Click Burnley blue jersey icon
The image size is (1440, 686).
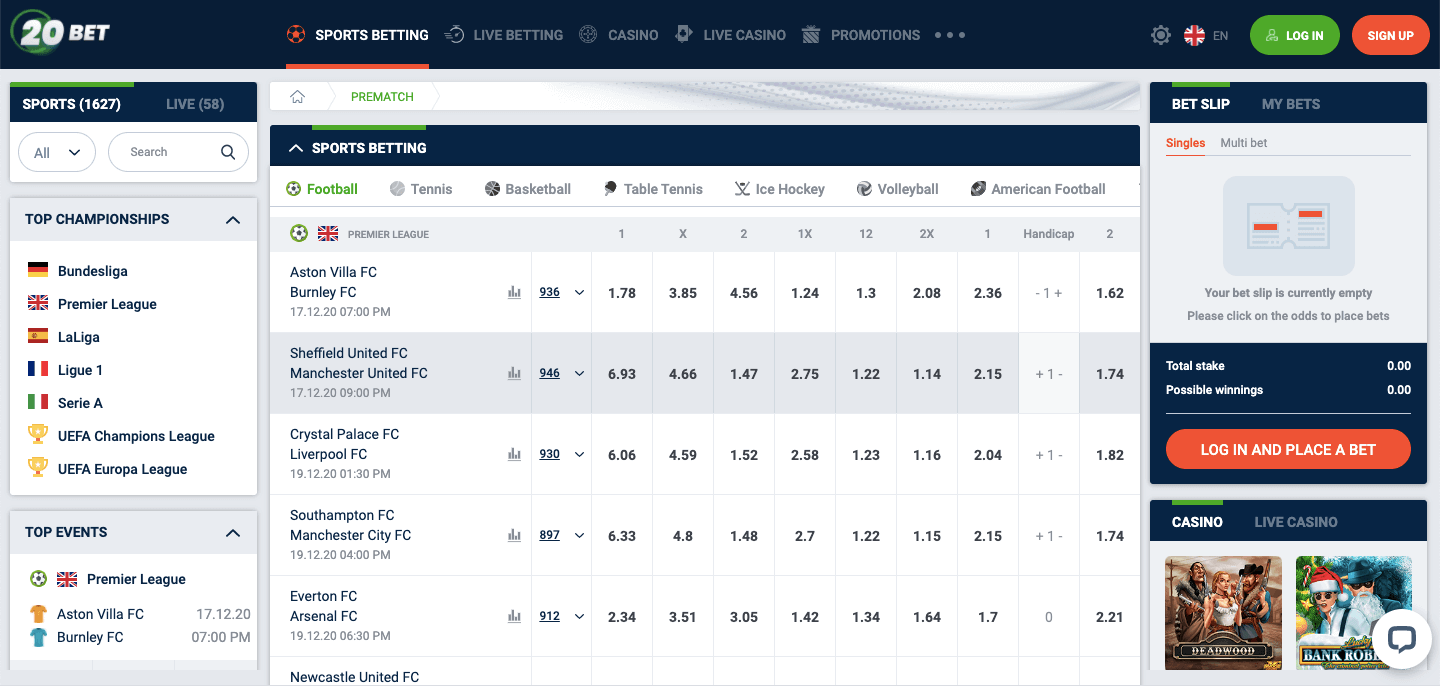tap(38, 637)
